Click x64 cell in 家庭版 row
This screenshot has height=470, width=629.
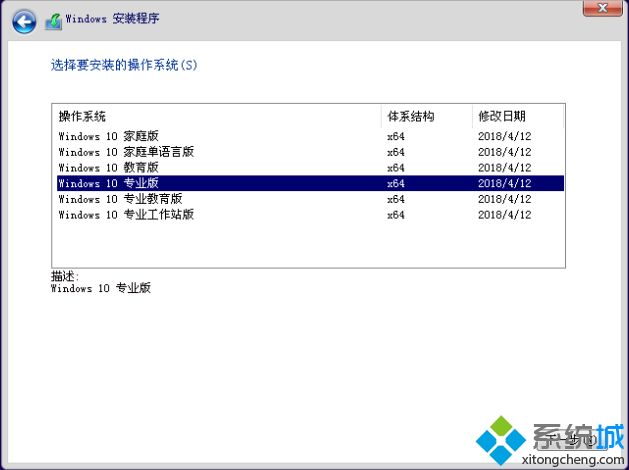pyautogui.click(x=396, y=136)
